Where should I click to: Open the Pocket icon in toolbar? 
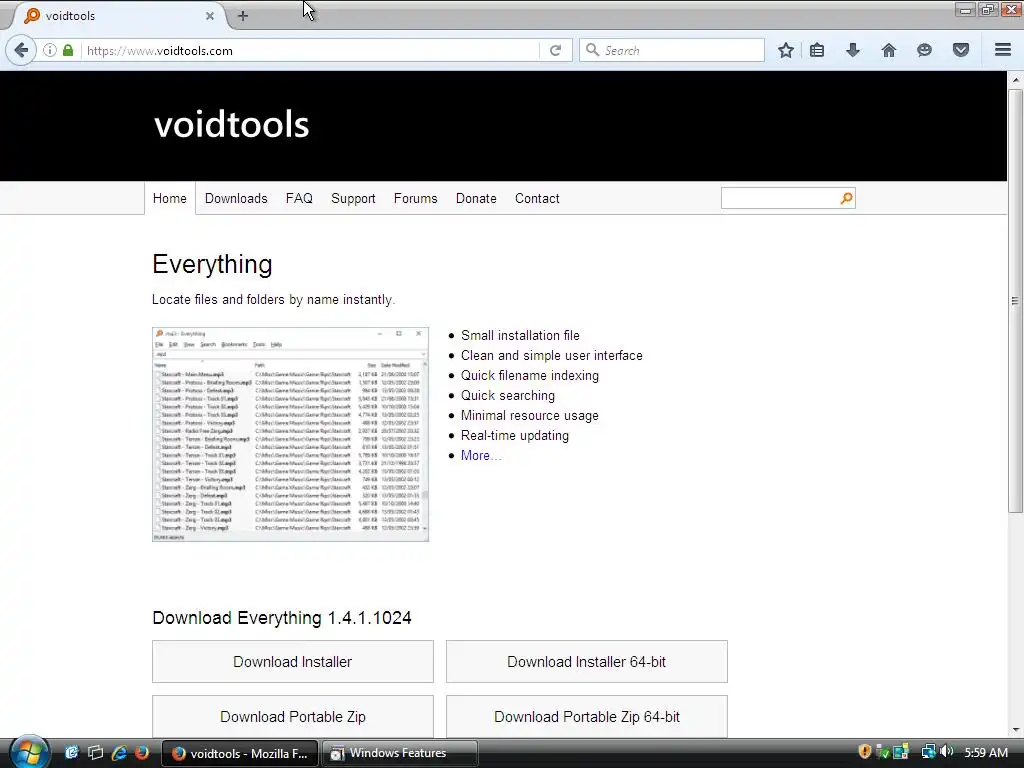[961, 50]
